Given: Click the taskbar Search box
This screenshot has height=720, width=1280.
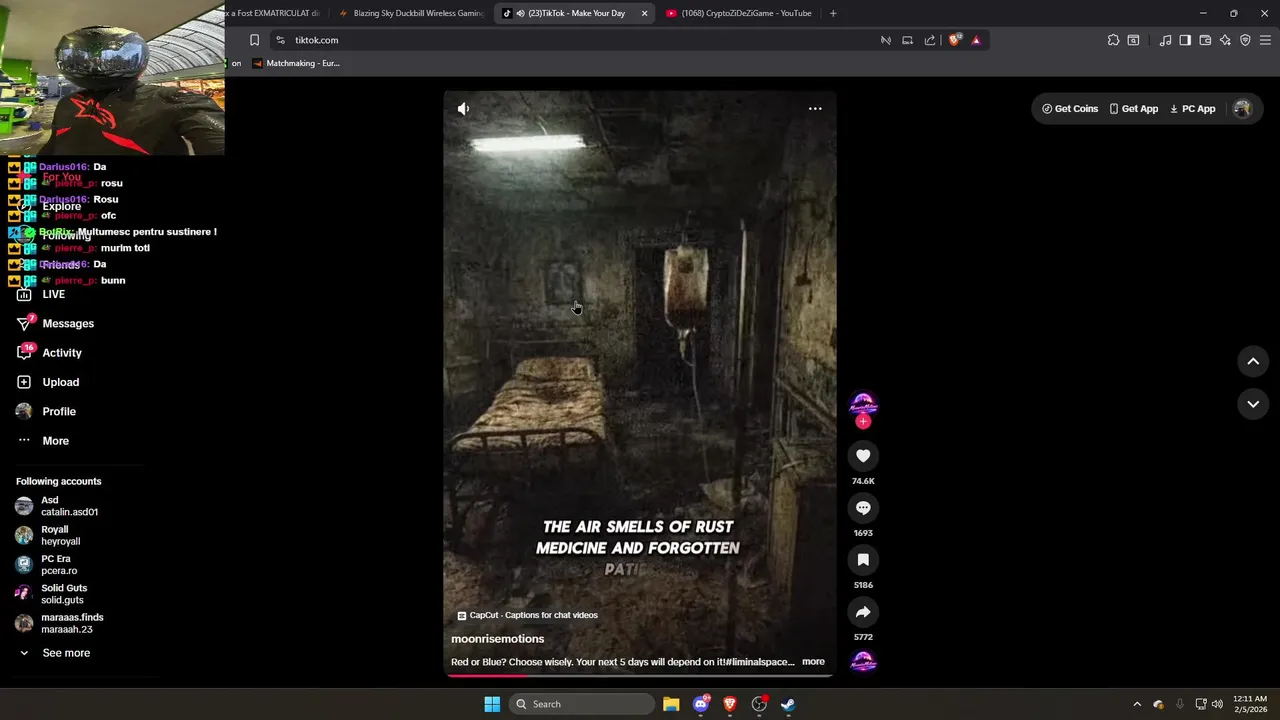Looking at the screenshot, I should pyautogui.click(x=583, y=704).
